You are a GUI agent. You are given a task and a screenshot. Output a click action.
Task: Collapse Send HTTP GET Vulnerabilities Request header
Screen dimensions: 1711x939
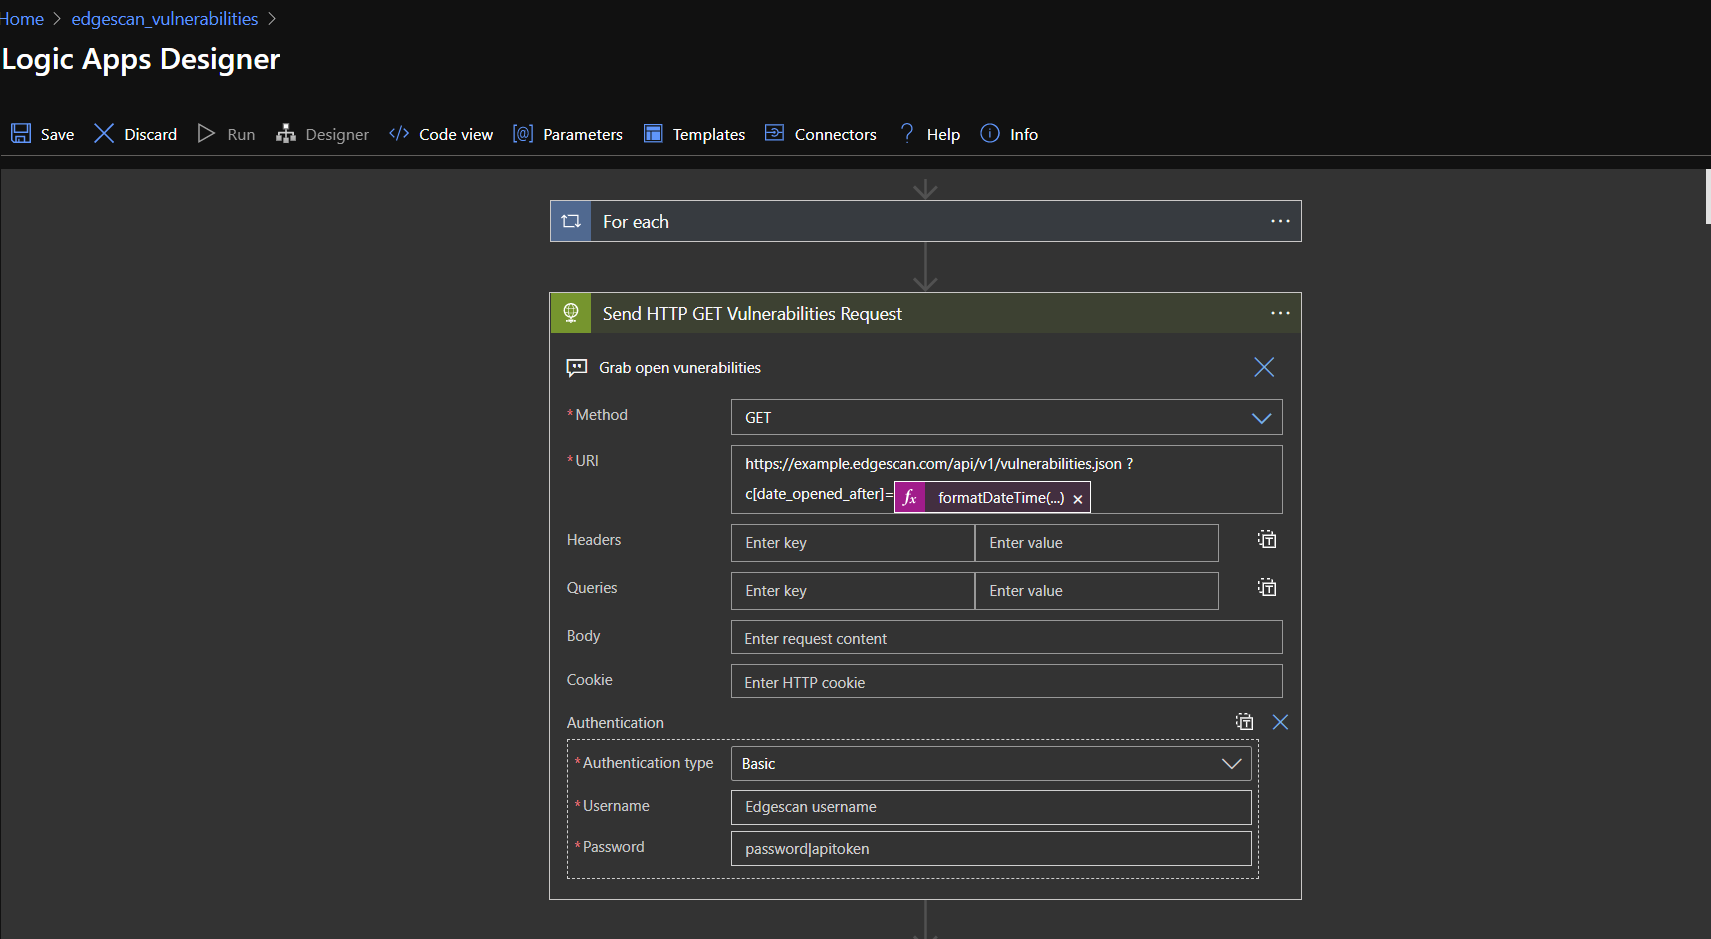[926, 313]
